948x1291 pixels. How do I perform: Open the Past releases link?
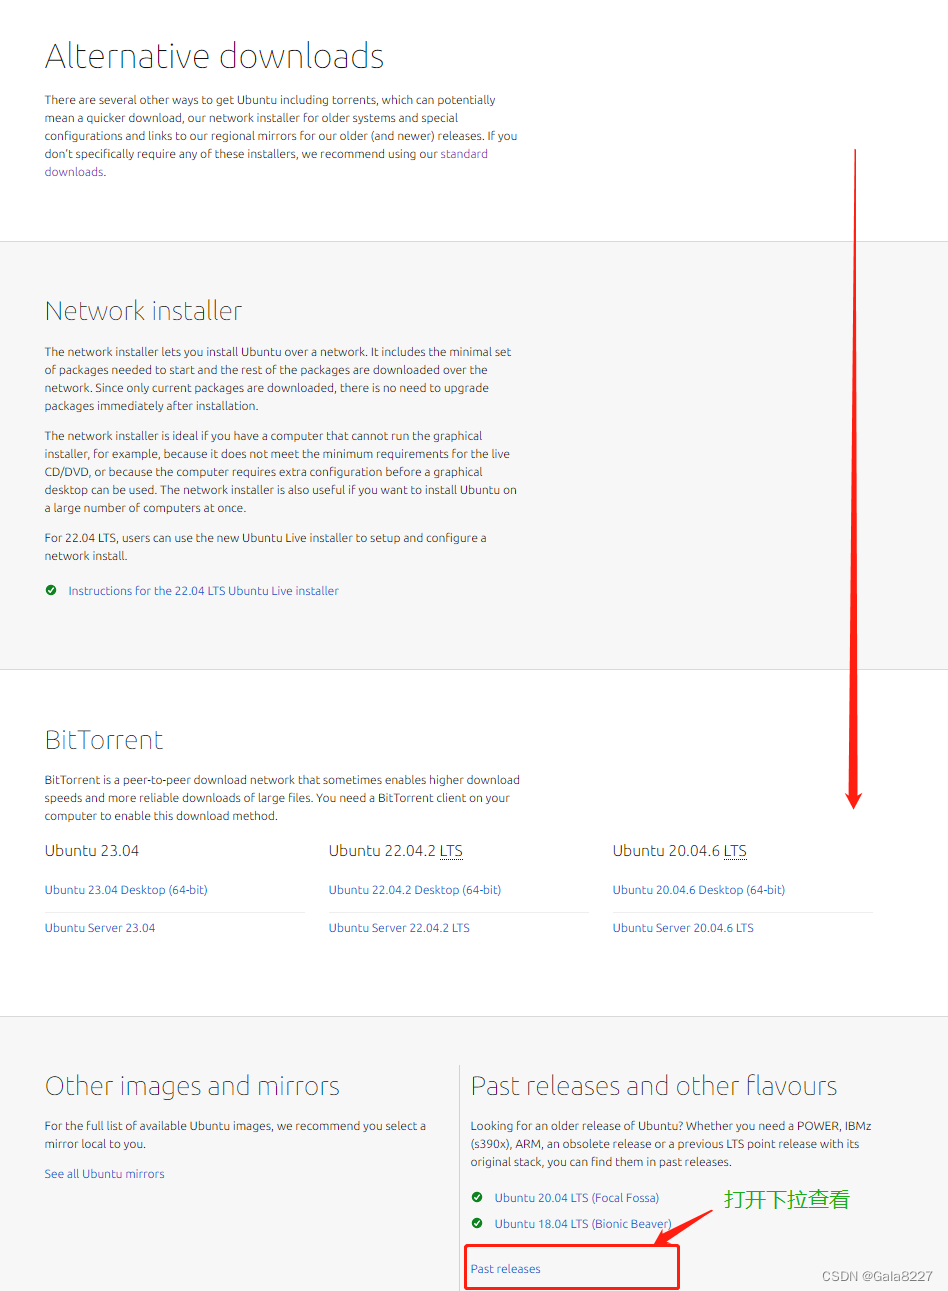pos(506,1269)
